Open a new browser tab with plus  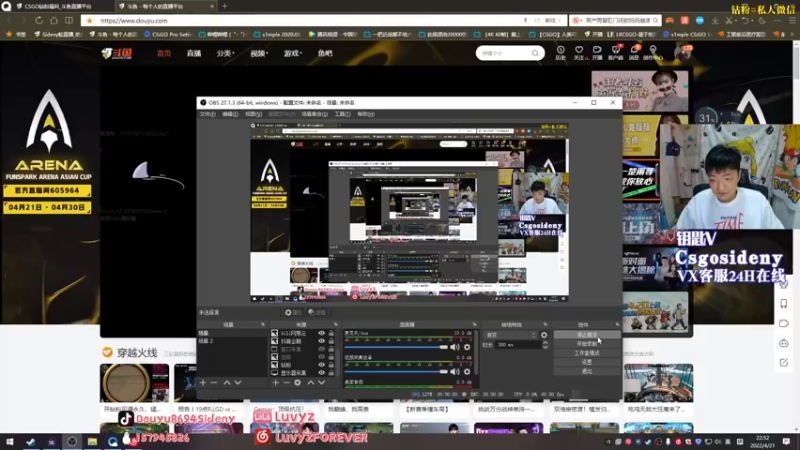224,6
